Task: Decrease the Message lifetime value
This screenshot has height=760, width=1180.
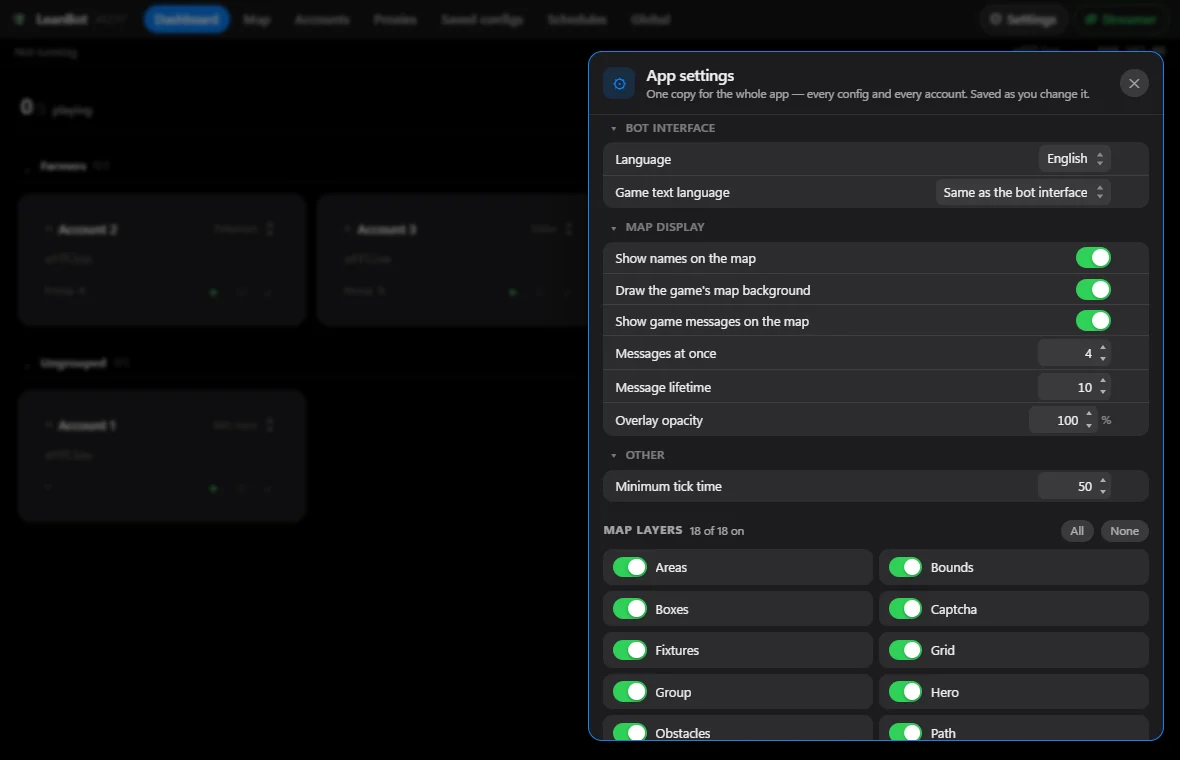Action: [x=1102, y=393]
